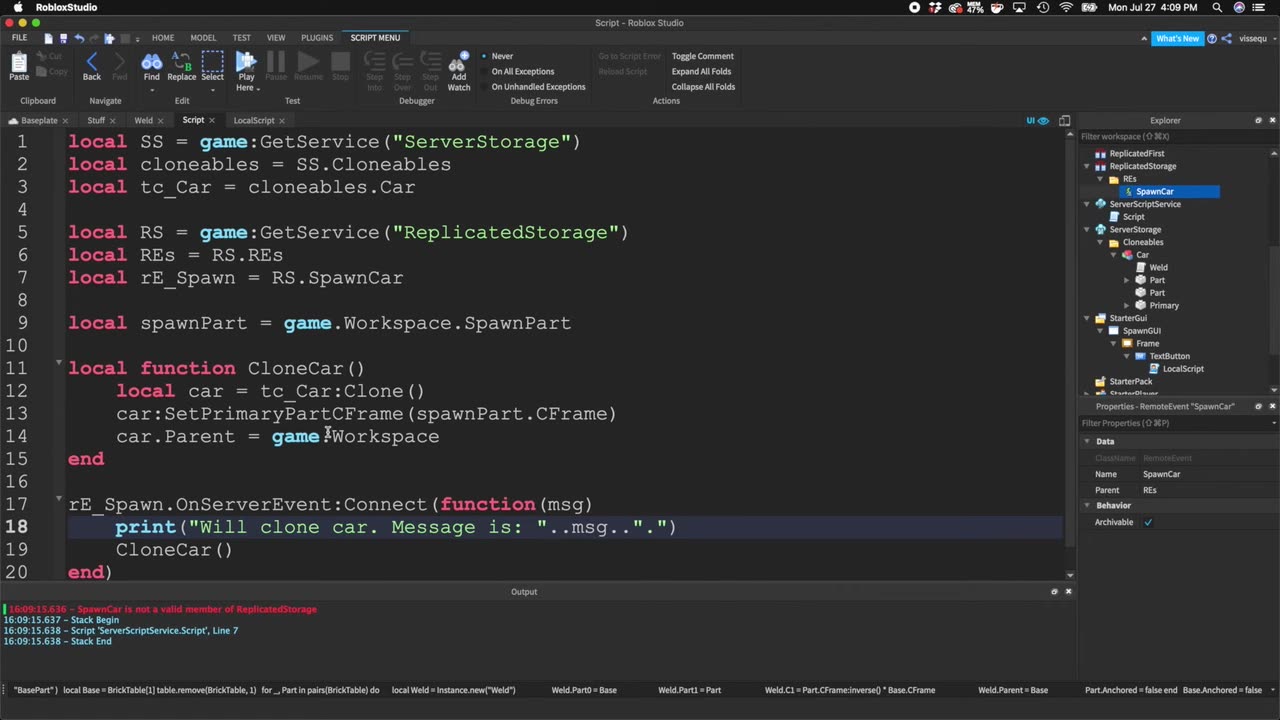Image resolution: width=1280 pixels, height=720 pixels.
Task: Click the What's New button
Action: 1177,38
